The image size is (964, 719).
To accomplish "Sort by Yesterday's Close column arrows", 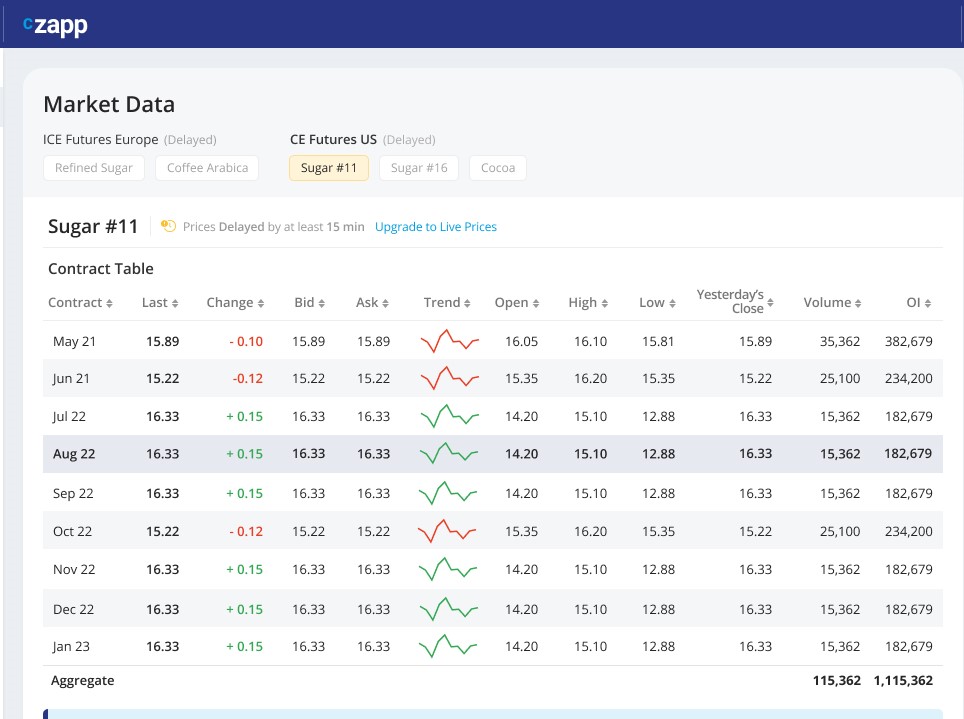I will (x=770, y=302).
